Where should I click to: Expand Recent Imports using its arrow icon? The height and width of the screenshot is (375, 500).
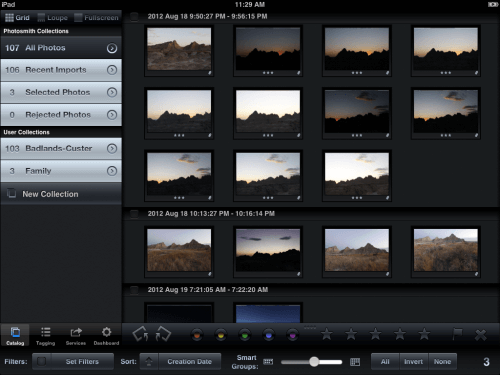click(x=112, y=70)
